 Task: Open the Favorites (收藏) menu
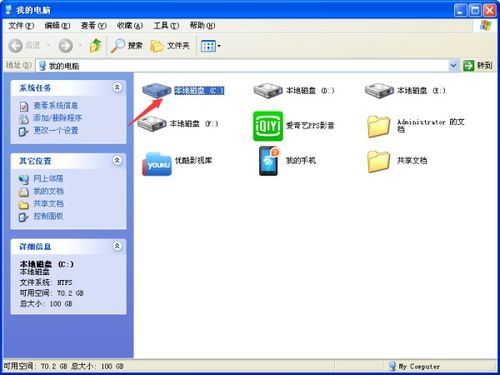pyautogui.click(x=130, y=25)
